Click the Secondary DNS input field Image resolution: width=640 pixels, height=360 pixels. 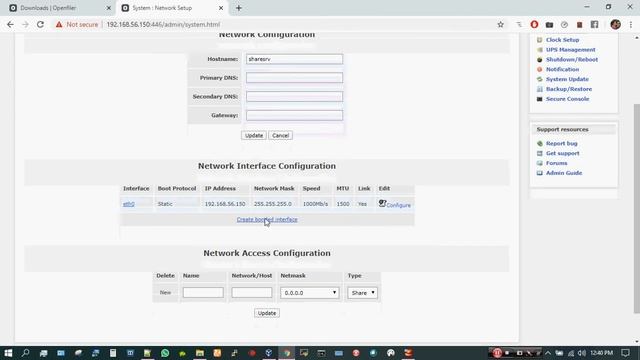pos(294,97)
